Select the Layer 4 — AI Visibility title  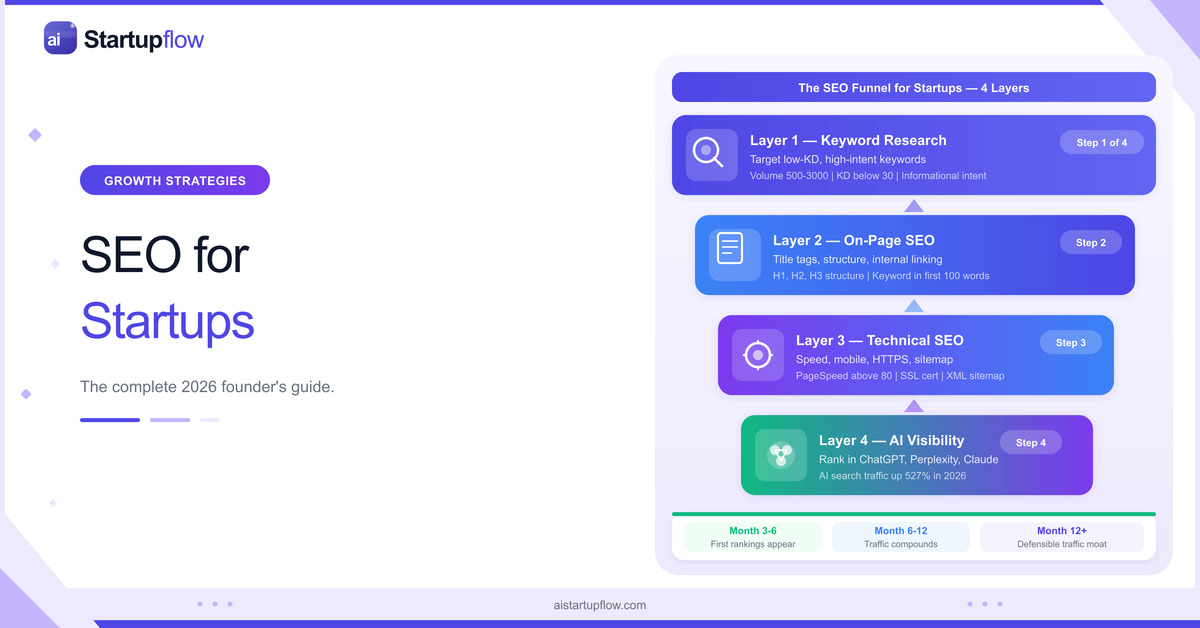click(892, 440)
